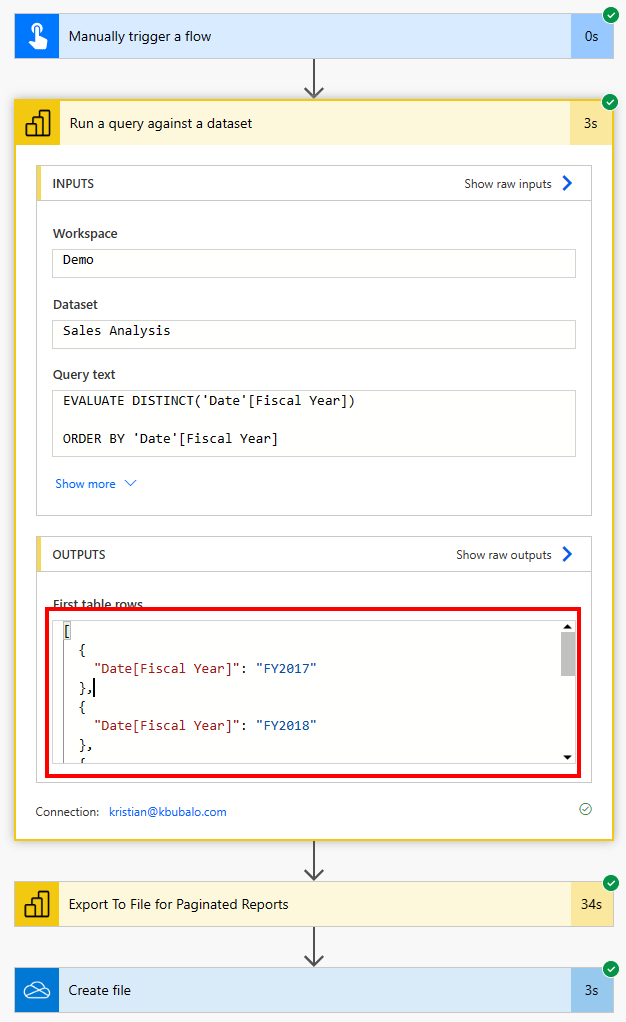Click the OneDrive cloud icon on Create file

pos(37,990)
